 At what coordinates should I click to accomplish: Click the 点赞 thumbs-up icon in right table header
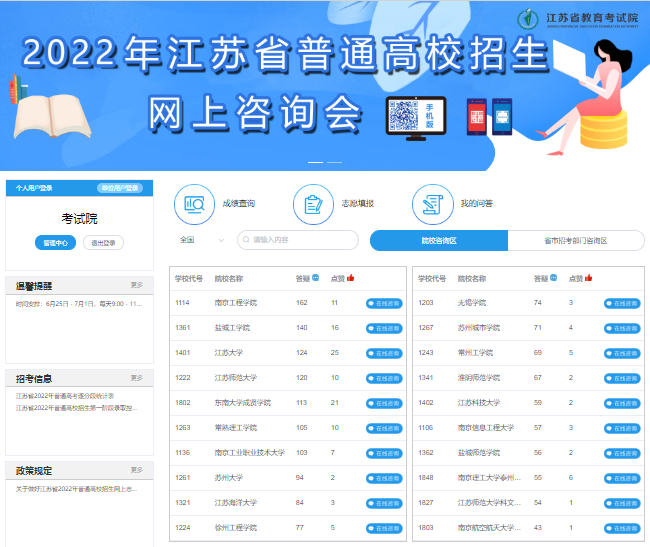589,278
